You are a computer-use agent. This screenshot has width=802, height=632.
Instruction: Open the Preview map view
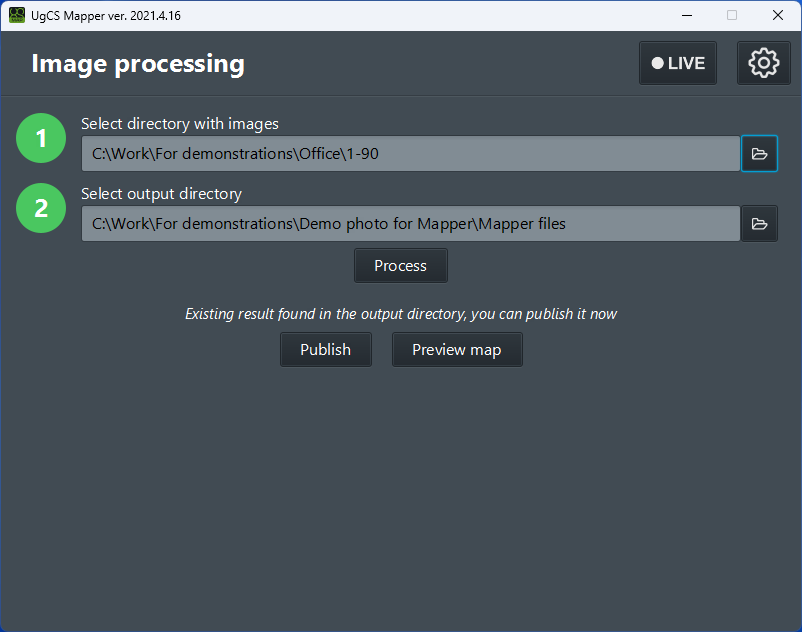(457, 349)
